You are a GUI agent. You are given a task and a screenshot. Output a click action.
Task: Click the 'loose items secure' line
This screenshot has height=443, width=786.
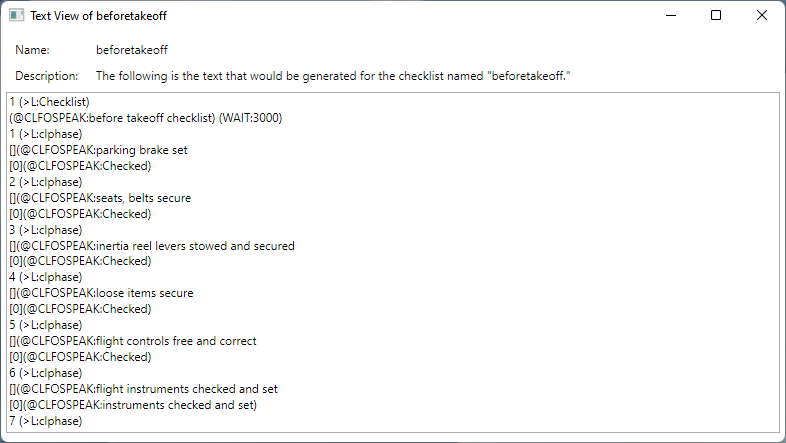(x=101, y=293)
